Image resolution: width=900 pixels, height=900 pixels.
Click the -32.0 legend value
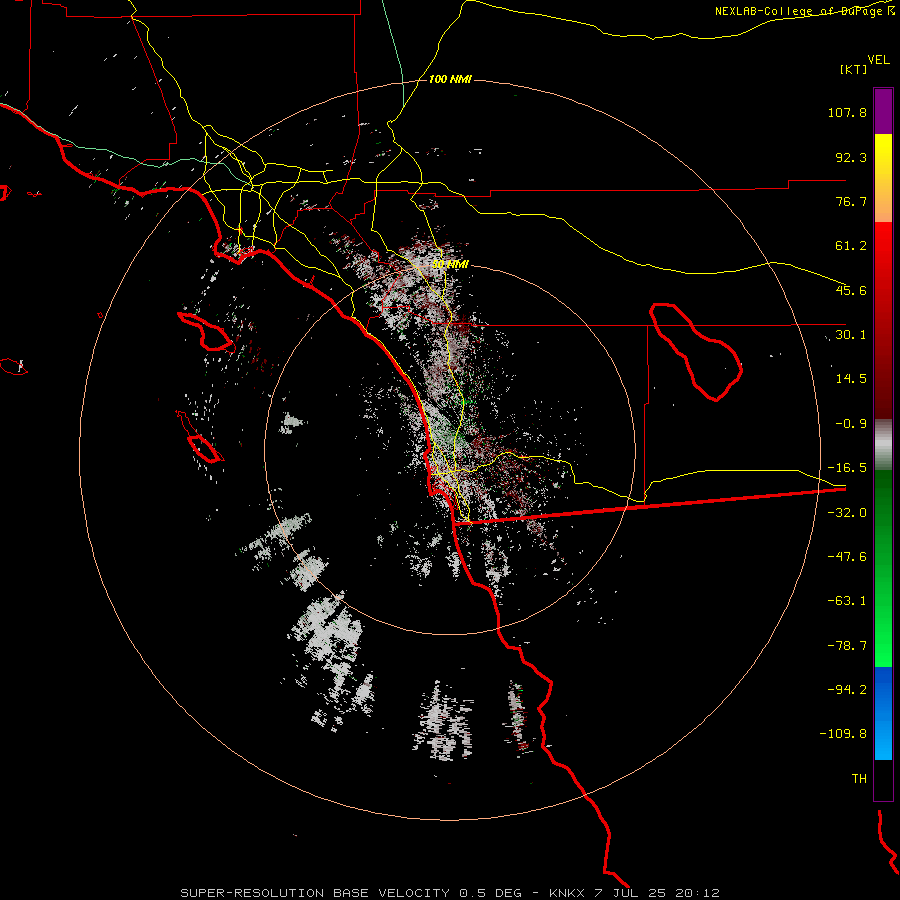[x=847, y=513]
